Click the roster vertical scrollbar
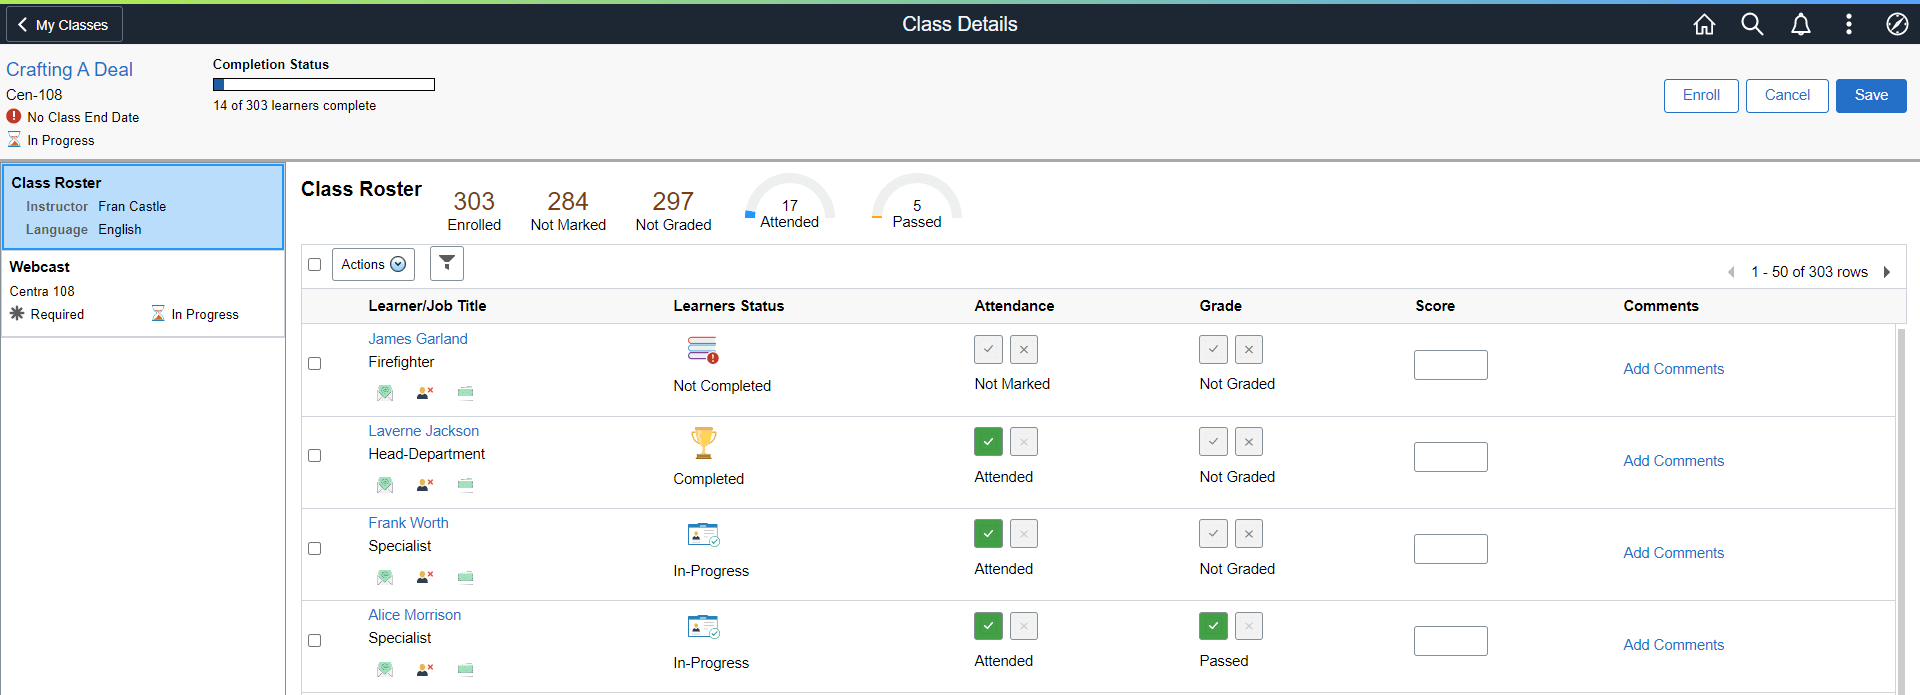The height and width of the screenshot is (695, 1920). (1901, 510)
